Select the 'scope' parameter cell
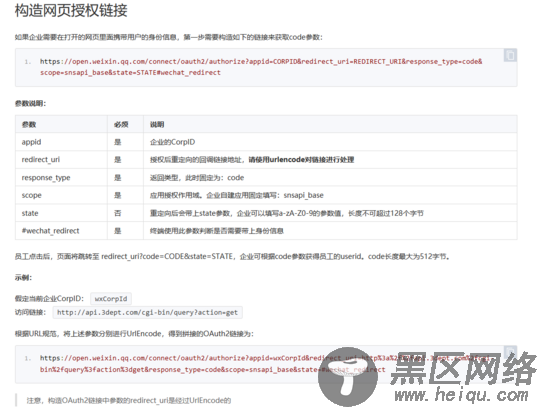550x412 pixels. [x=61, y=195]
